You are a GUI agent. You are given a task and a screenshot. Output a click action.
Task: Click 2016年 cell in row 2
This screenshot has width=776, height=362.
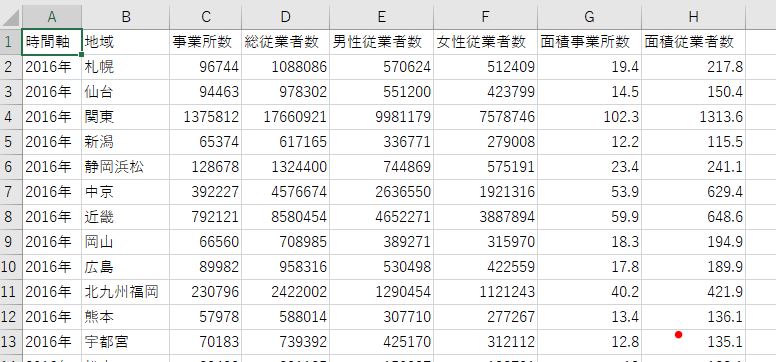point(52,67)
